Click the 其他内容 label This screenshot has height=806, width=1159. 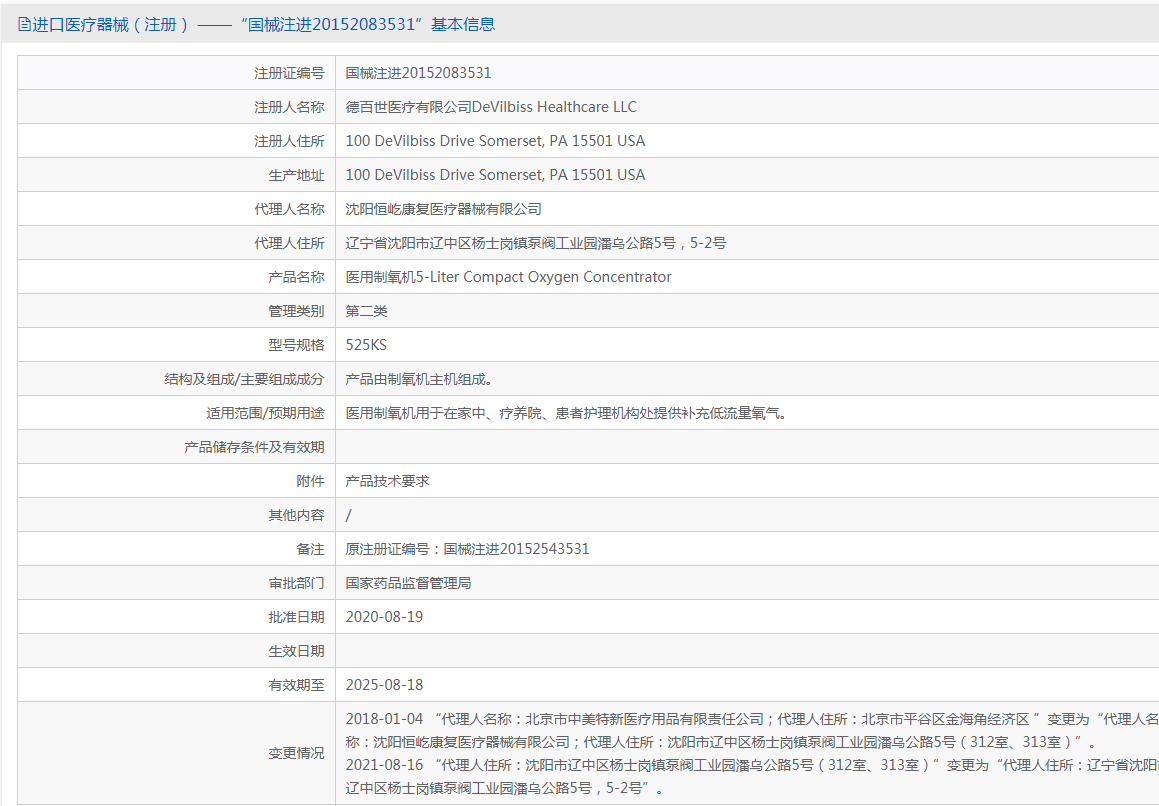click(x=296, y=515)
